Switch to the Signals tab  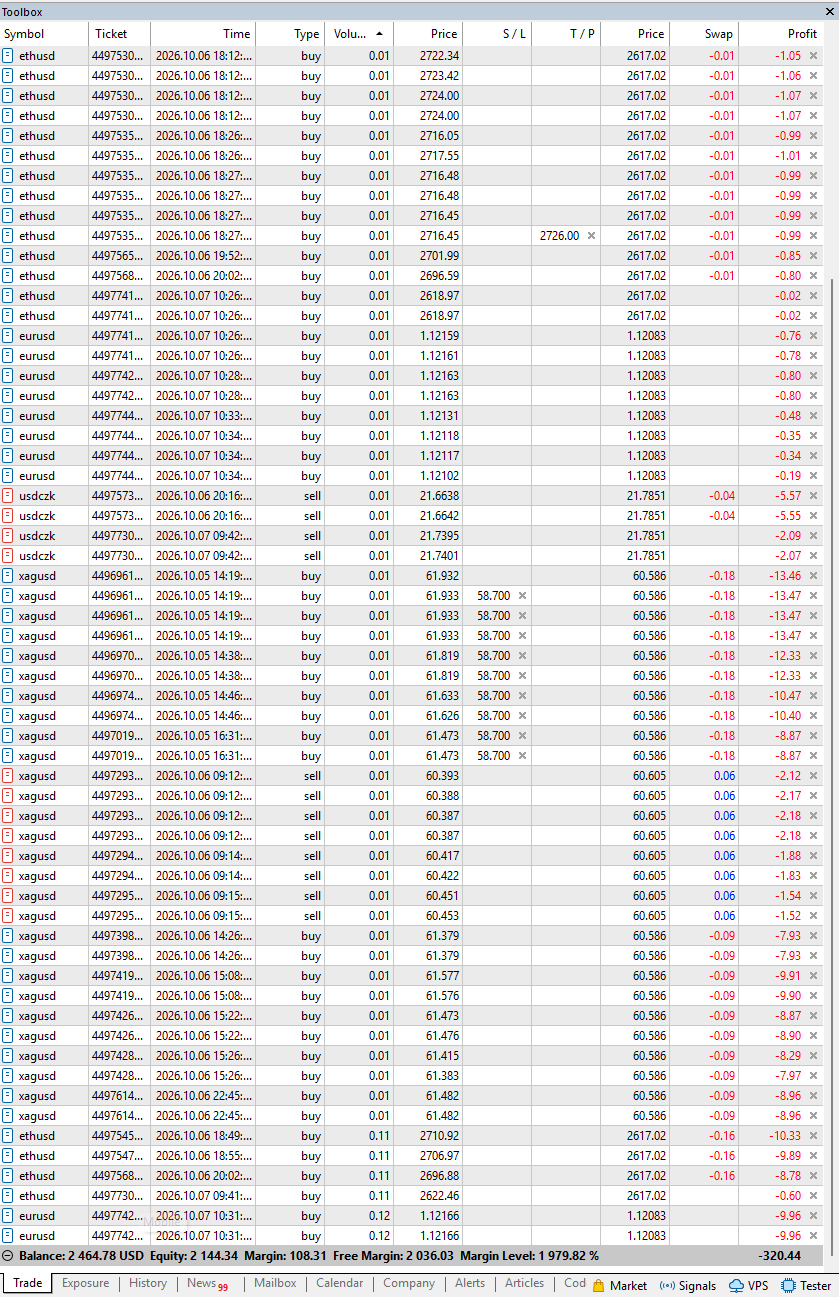pyautogui.click(x=689, y=1285)
